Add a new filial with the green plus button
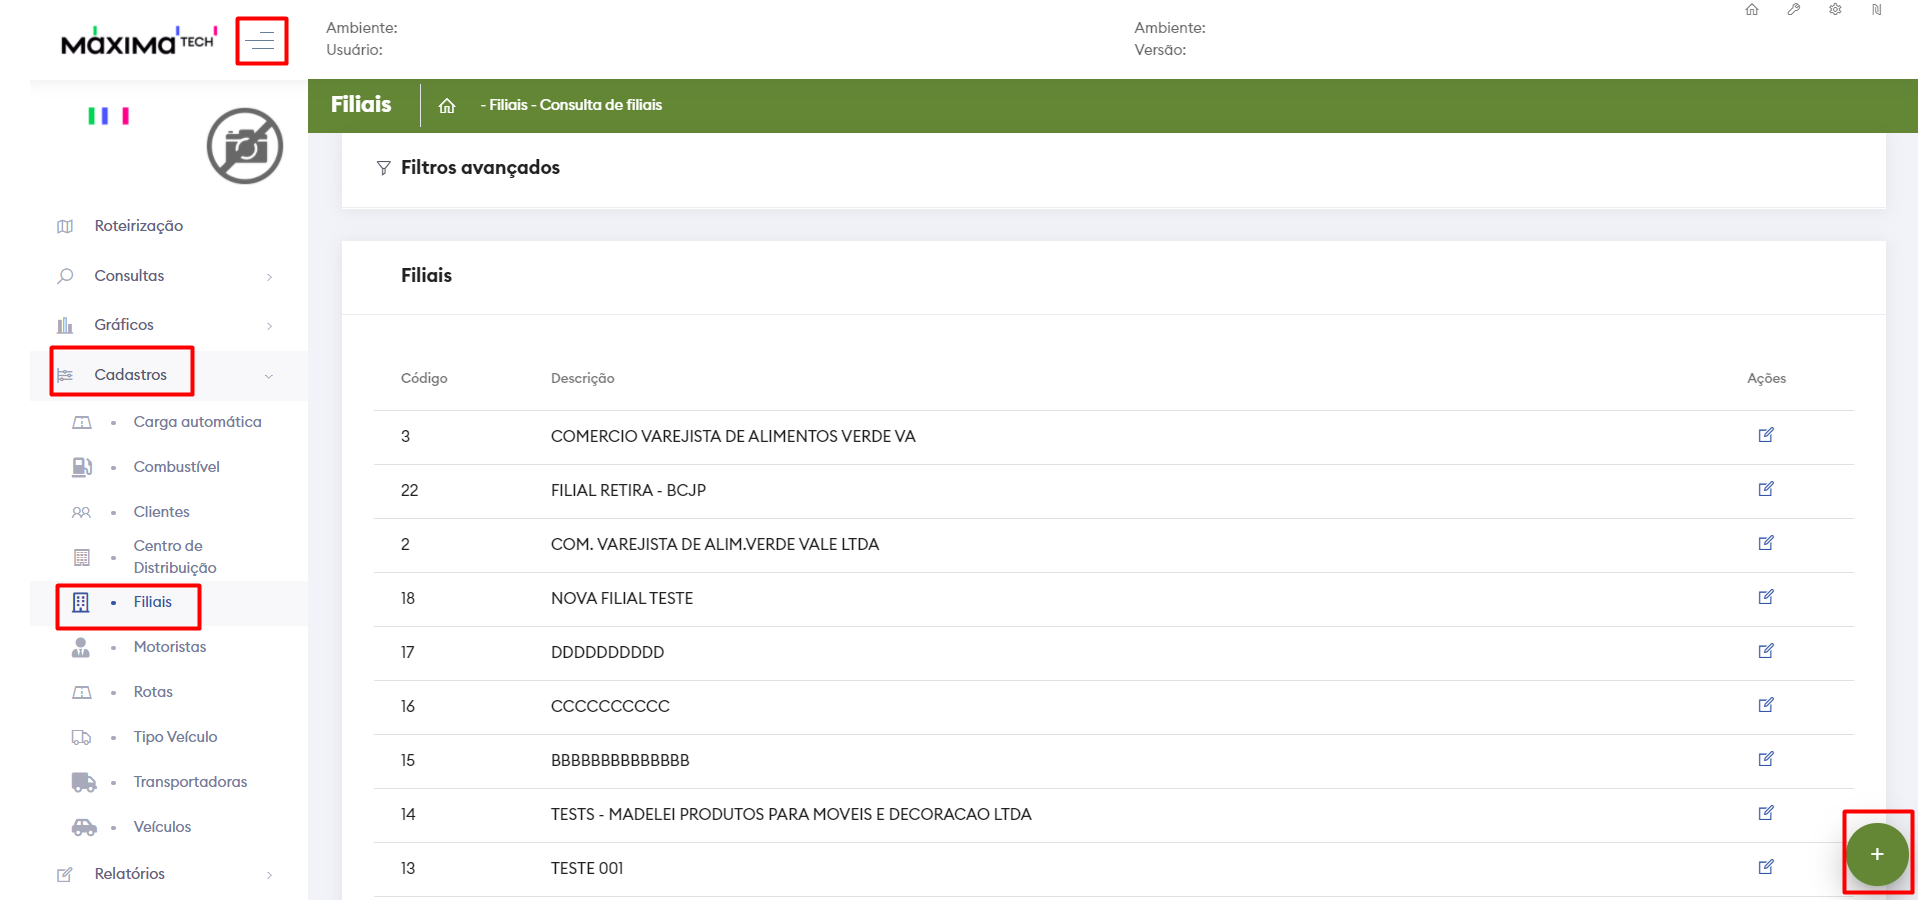This screenshot has width=1918, height=914. [1876, 854]
